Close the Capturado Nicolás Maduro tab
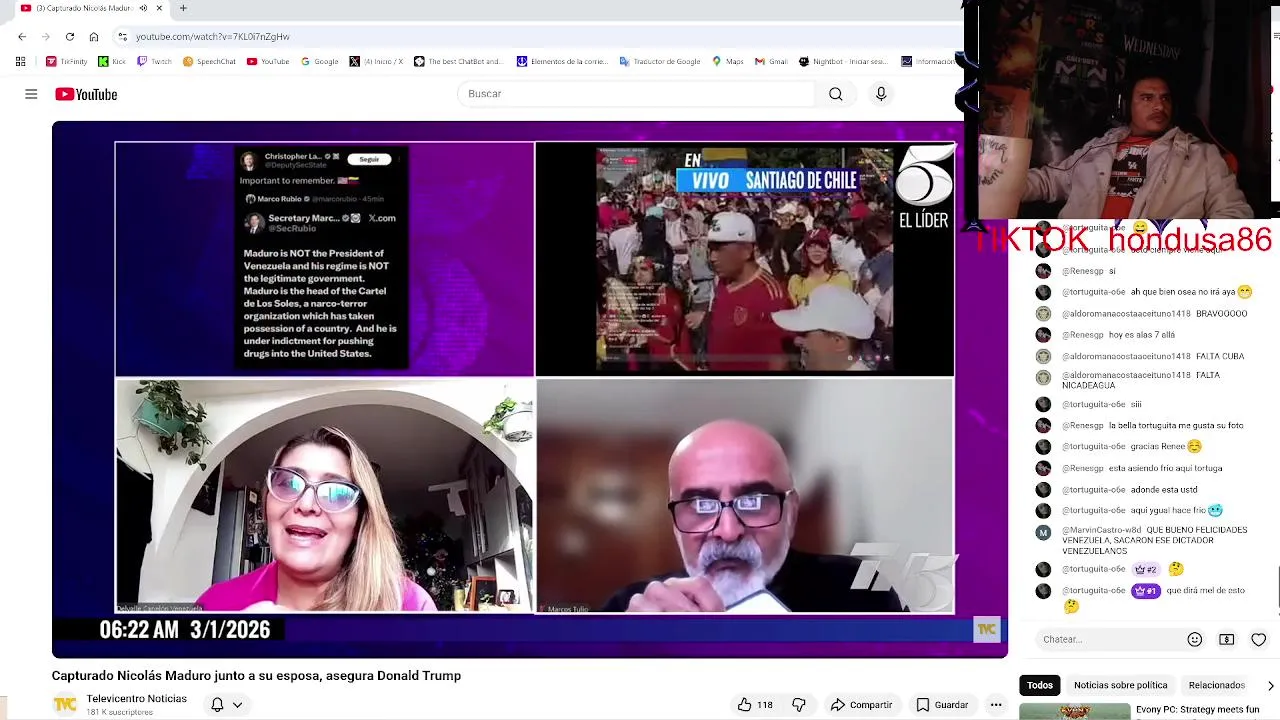1280x720 pixels. click(x=159, y=8)
